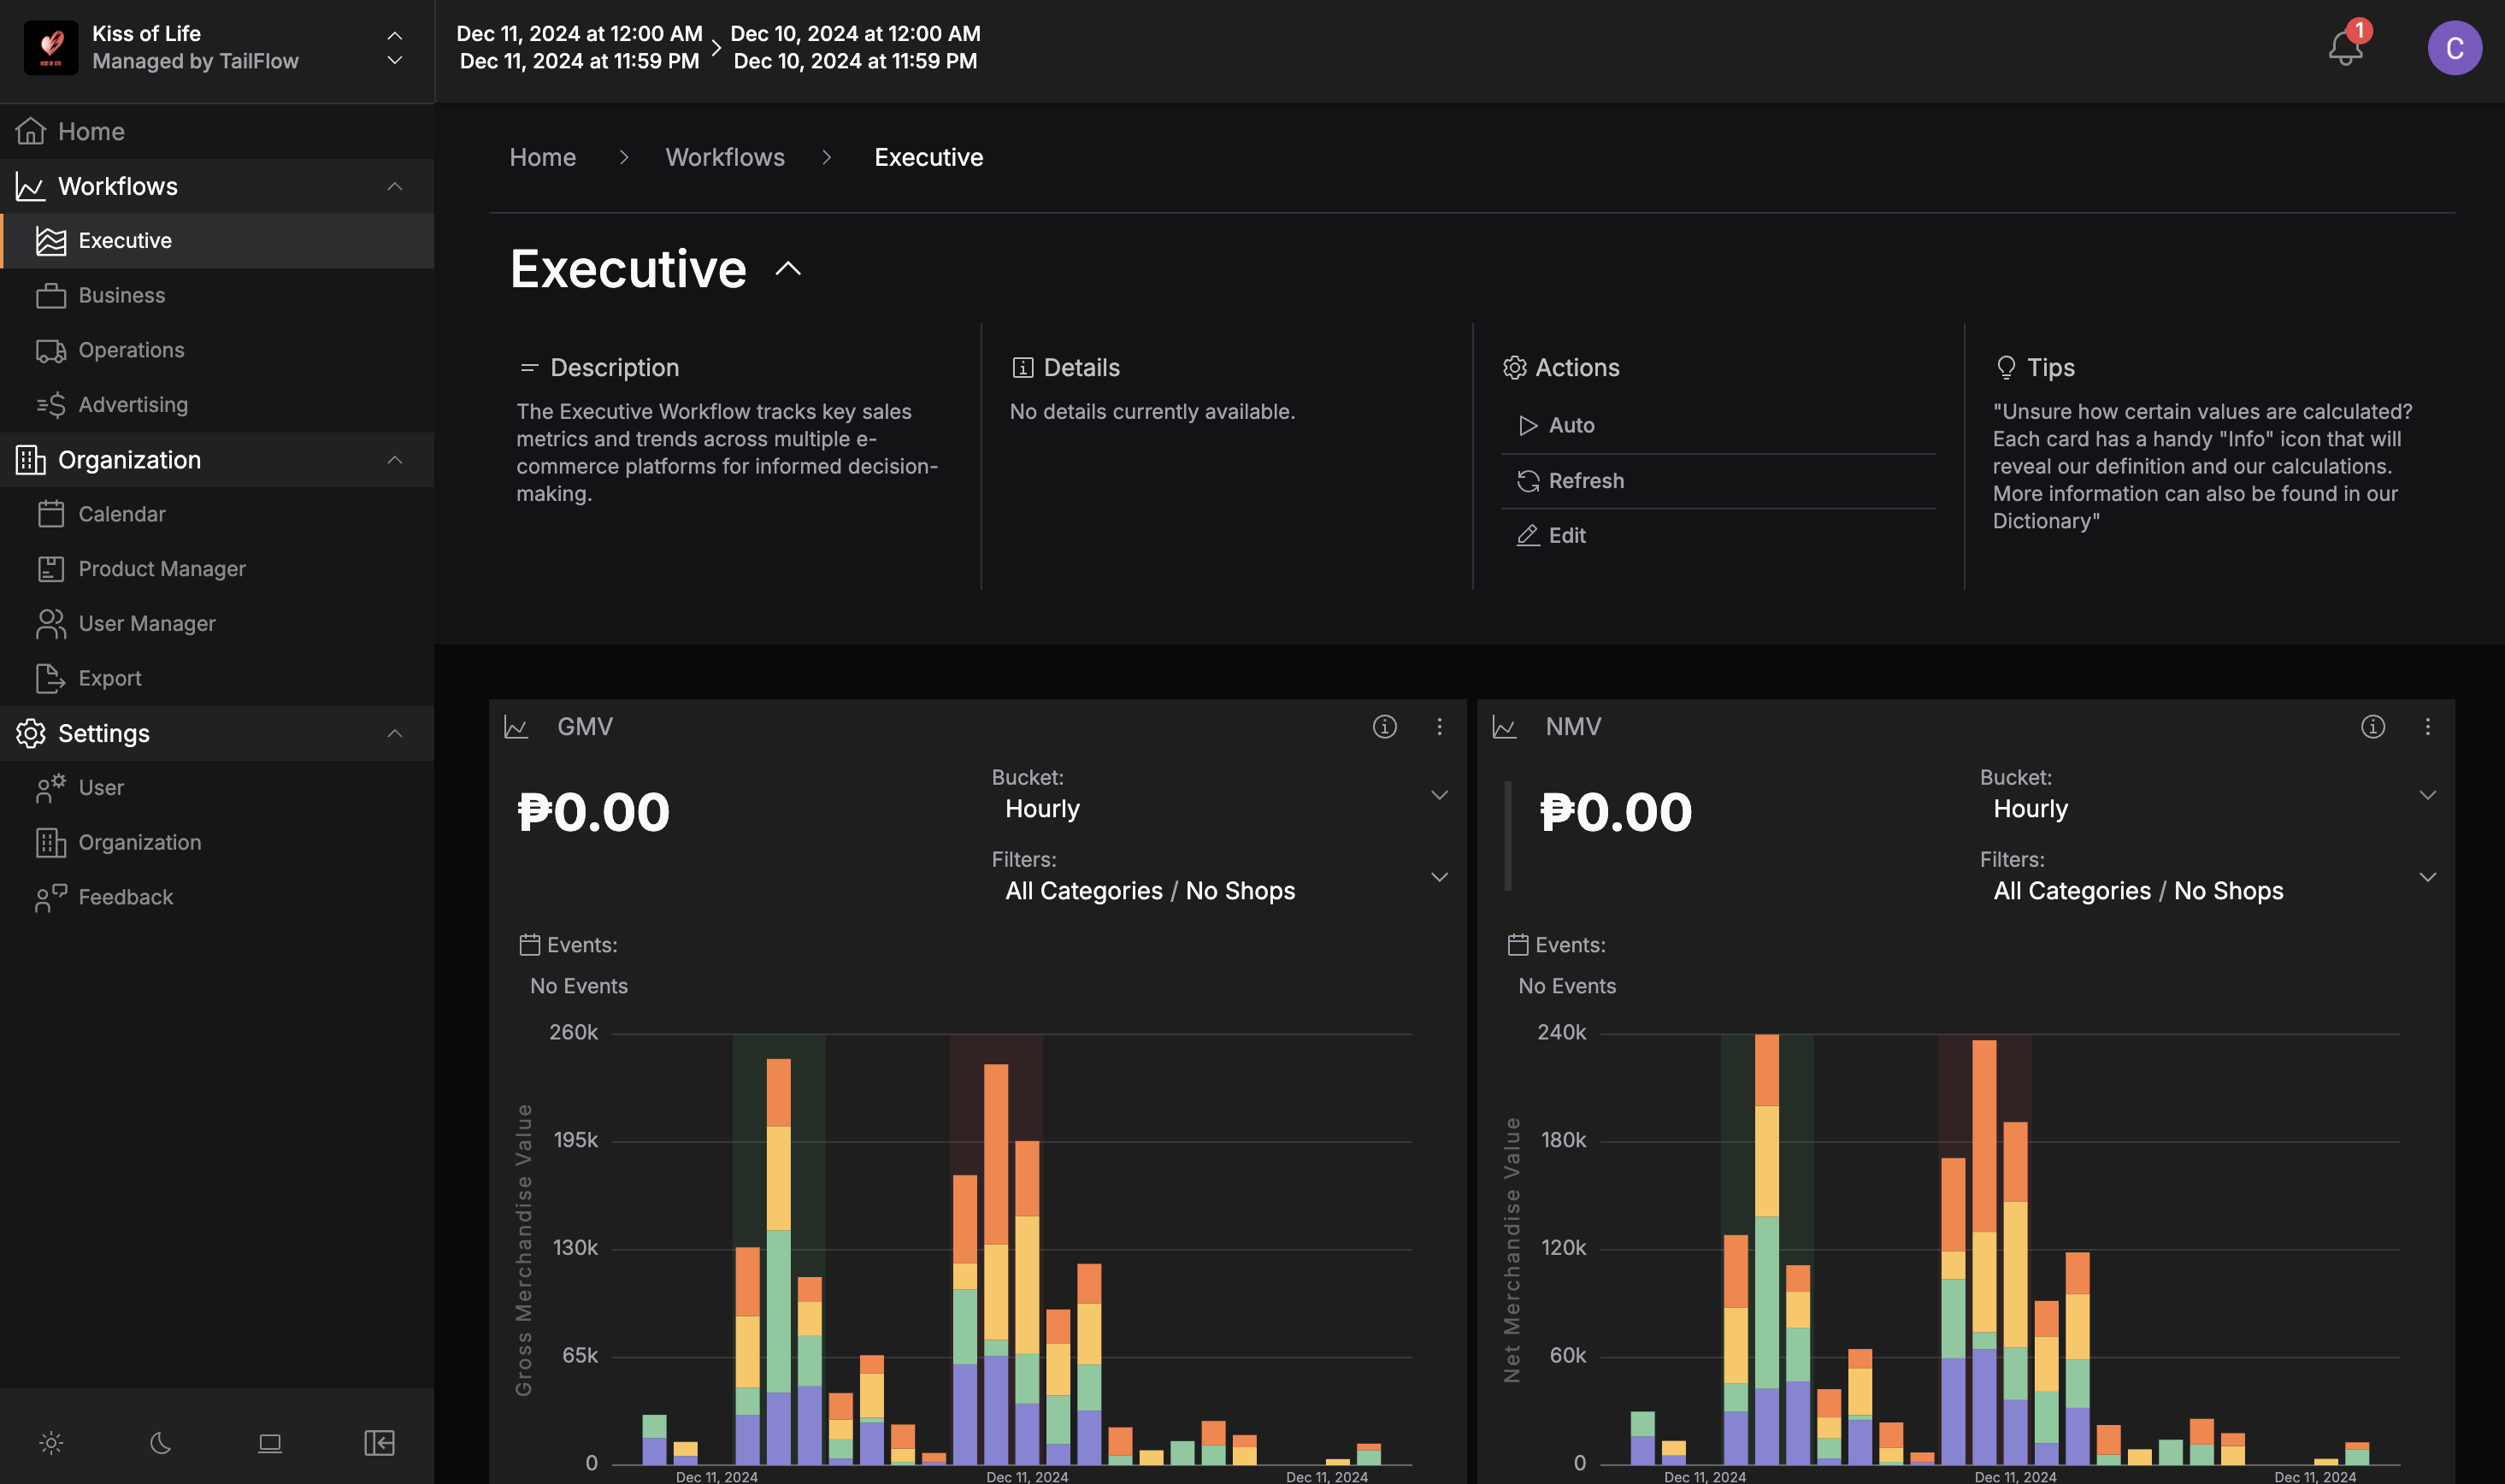
Task: Switch to dark theme moon icon
Action: pos(160,1442)
